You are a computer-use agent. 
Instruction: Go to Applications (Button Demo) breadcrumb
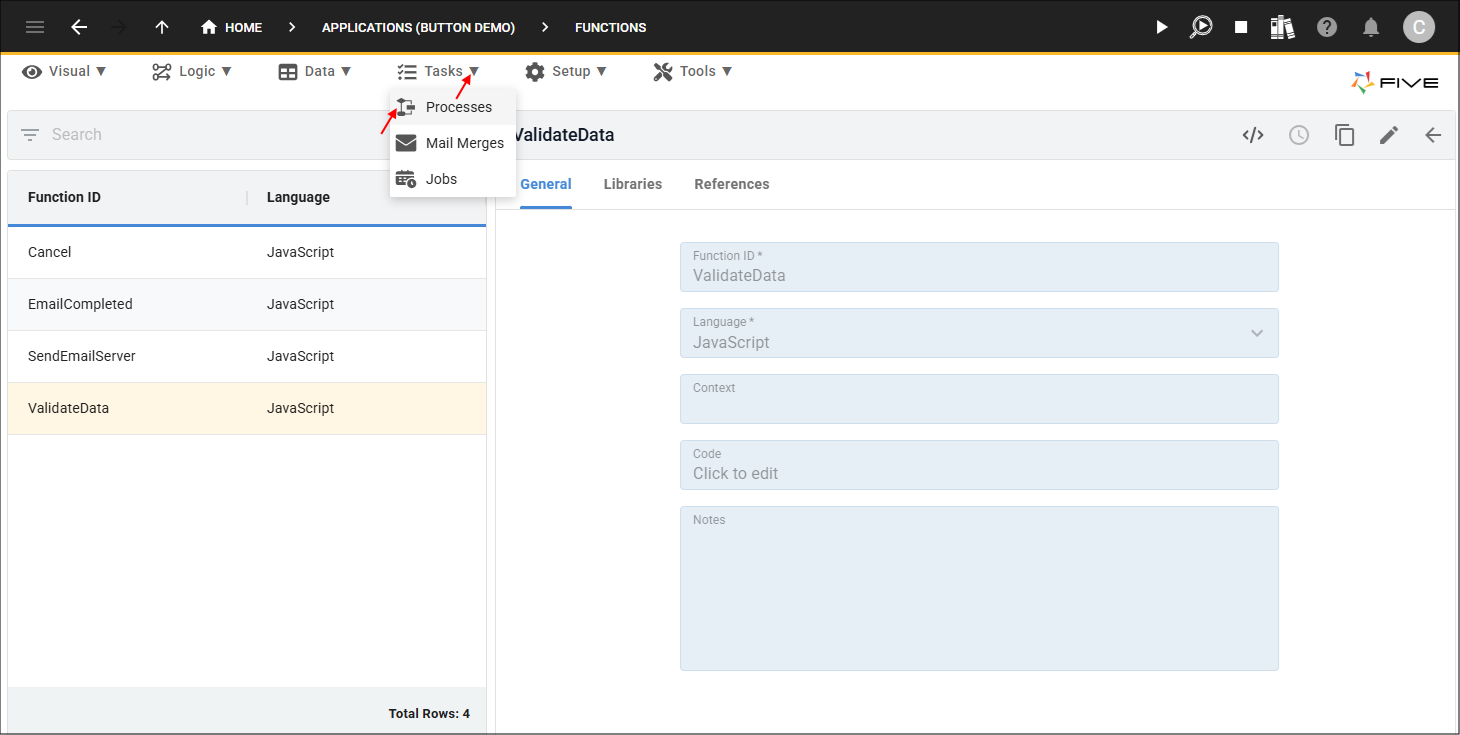tap(418, 27)
